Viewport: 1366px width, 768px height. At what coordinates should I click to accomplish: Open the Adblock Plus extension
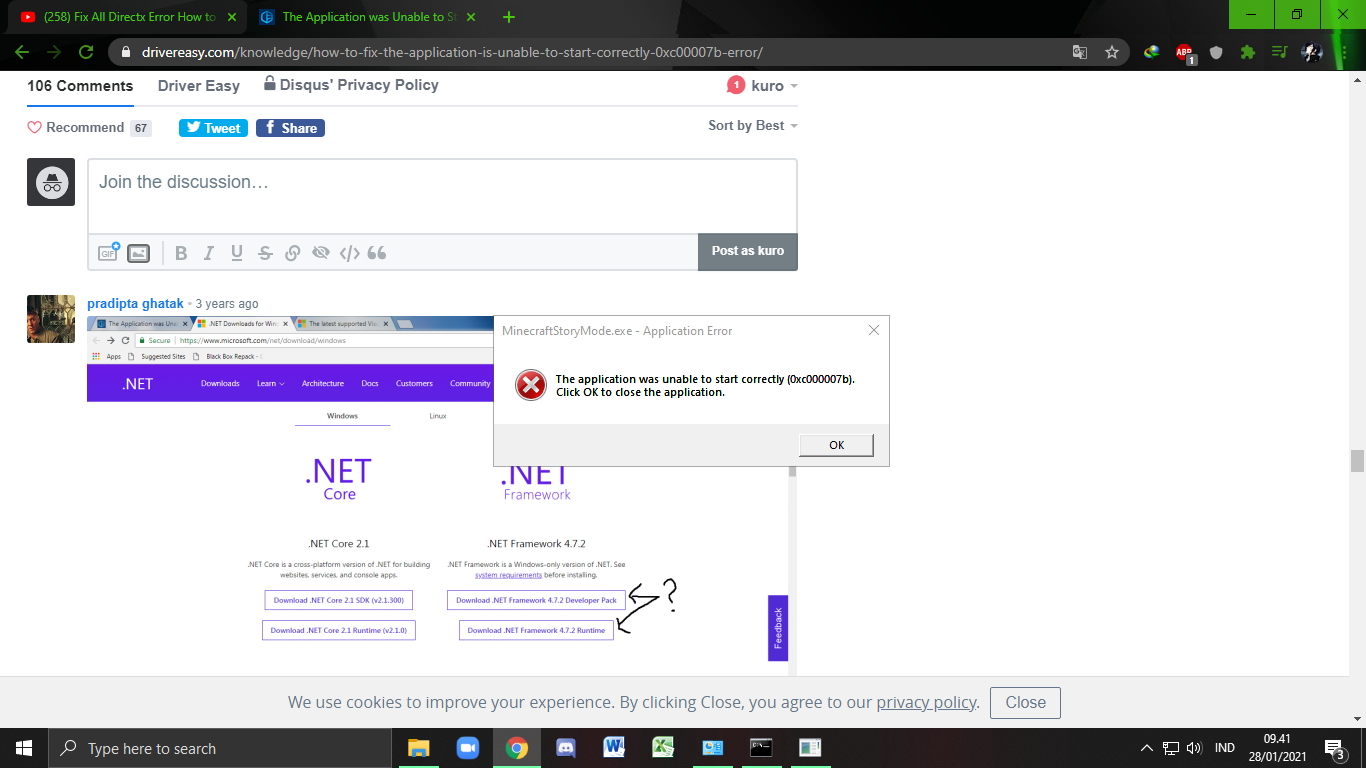coord(1184,52)
